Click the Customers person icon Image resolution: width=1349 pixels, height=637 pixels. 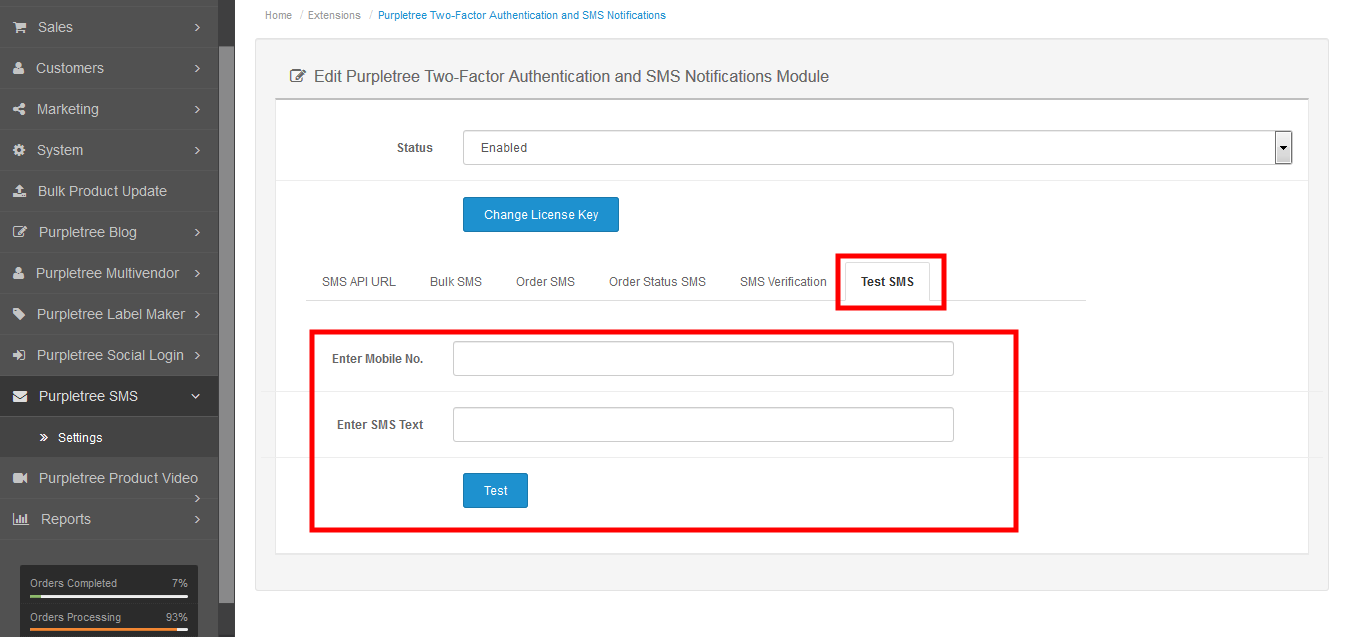pos(18,68)
